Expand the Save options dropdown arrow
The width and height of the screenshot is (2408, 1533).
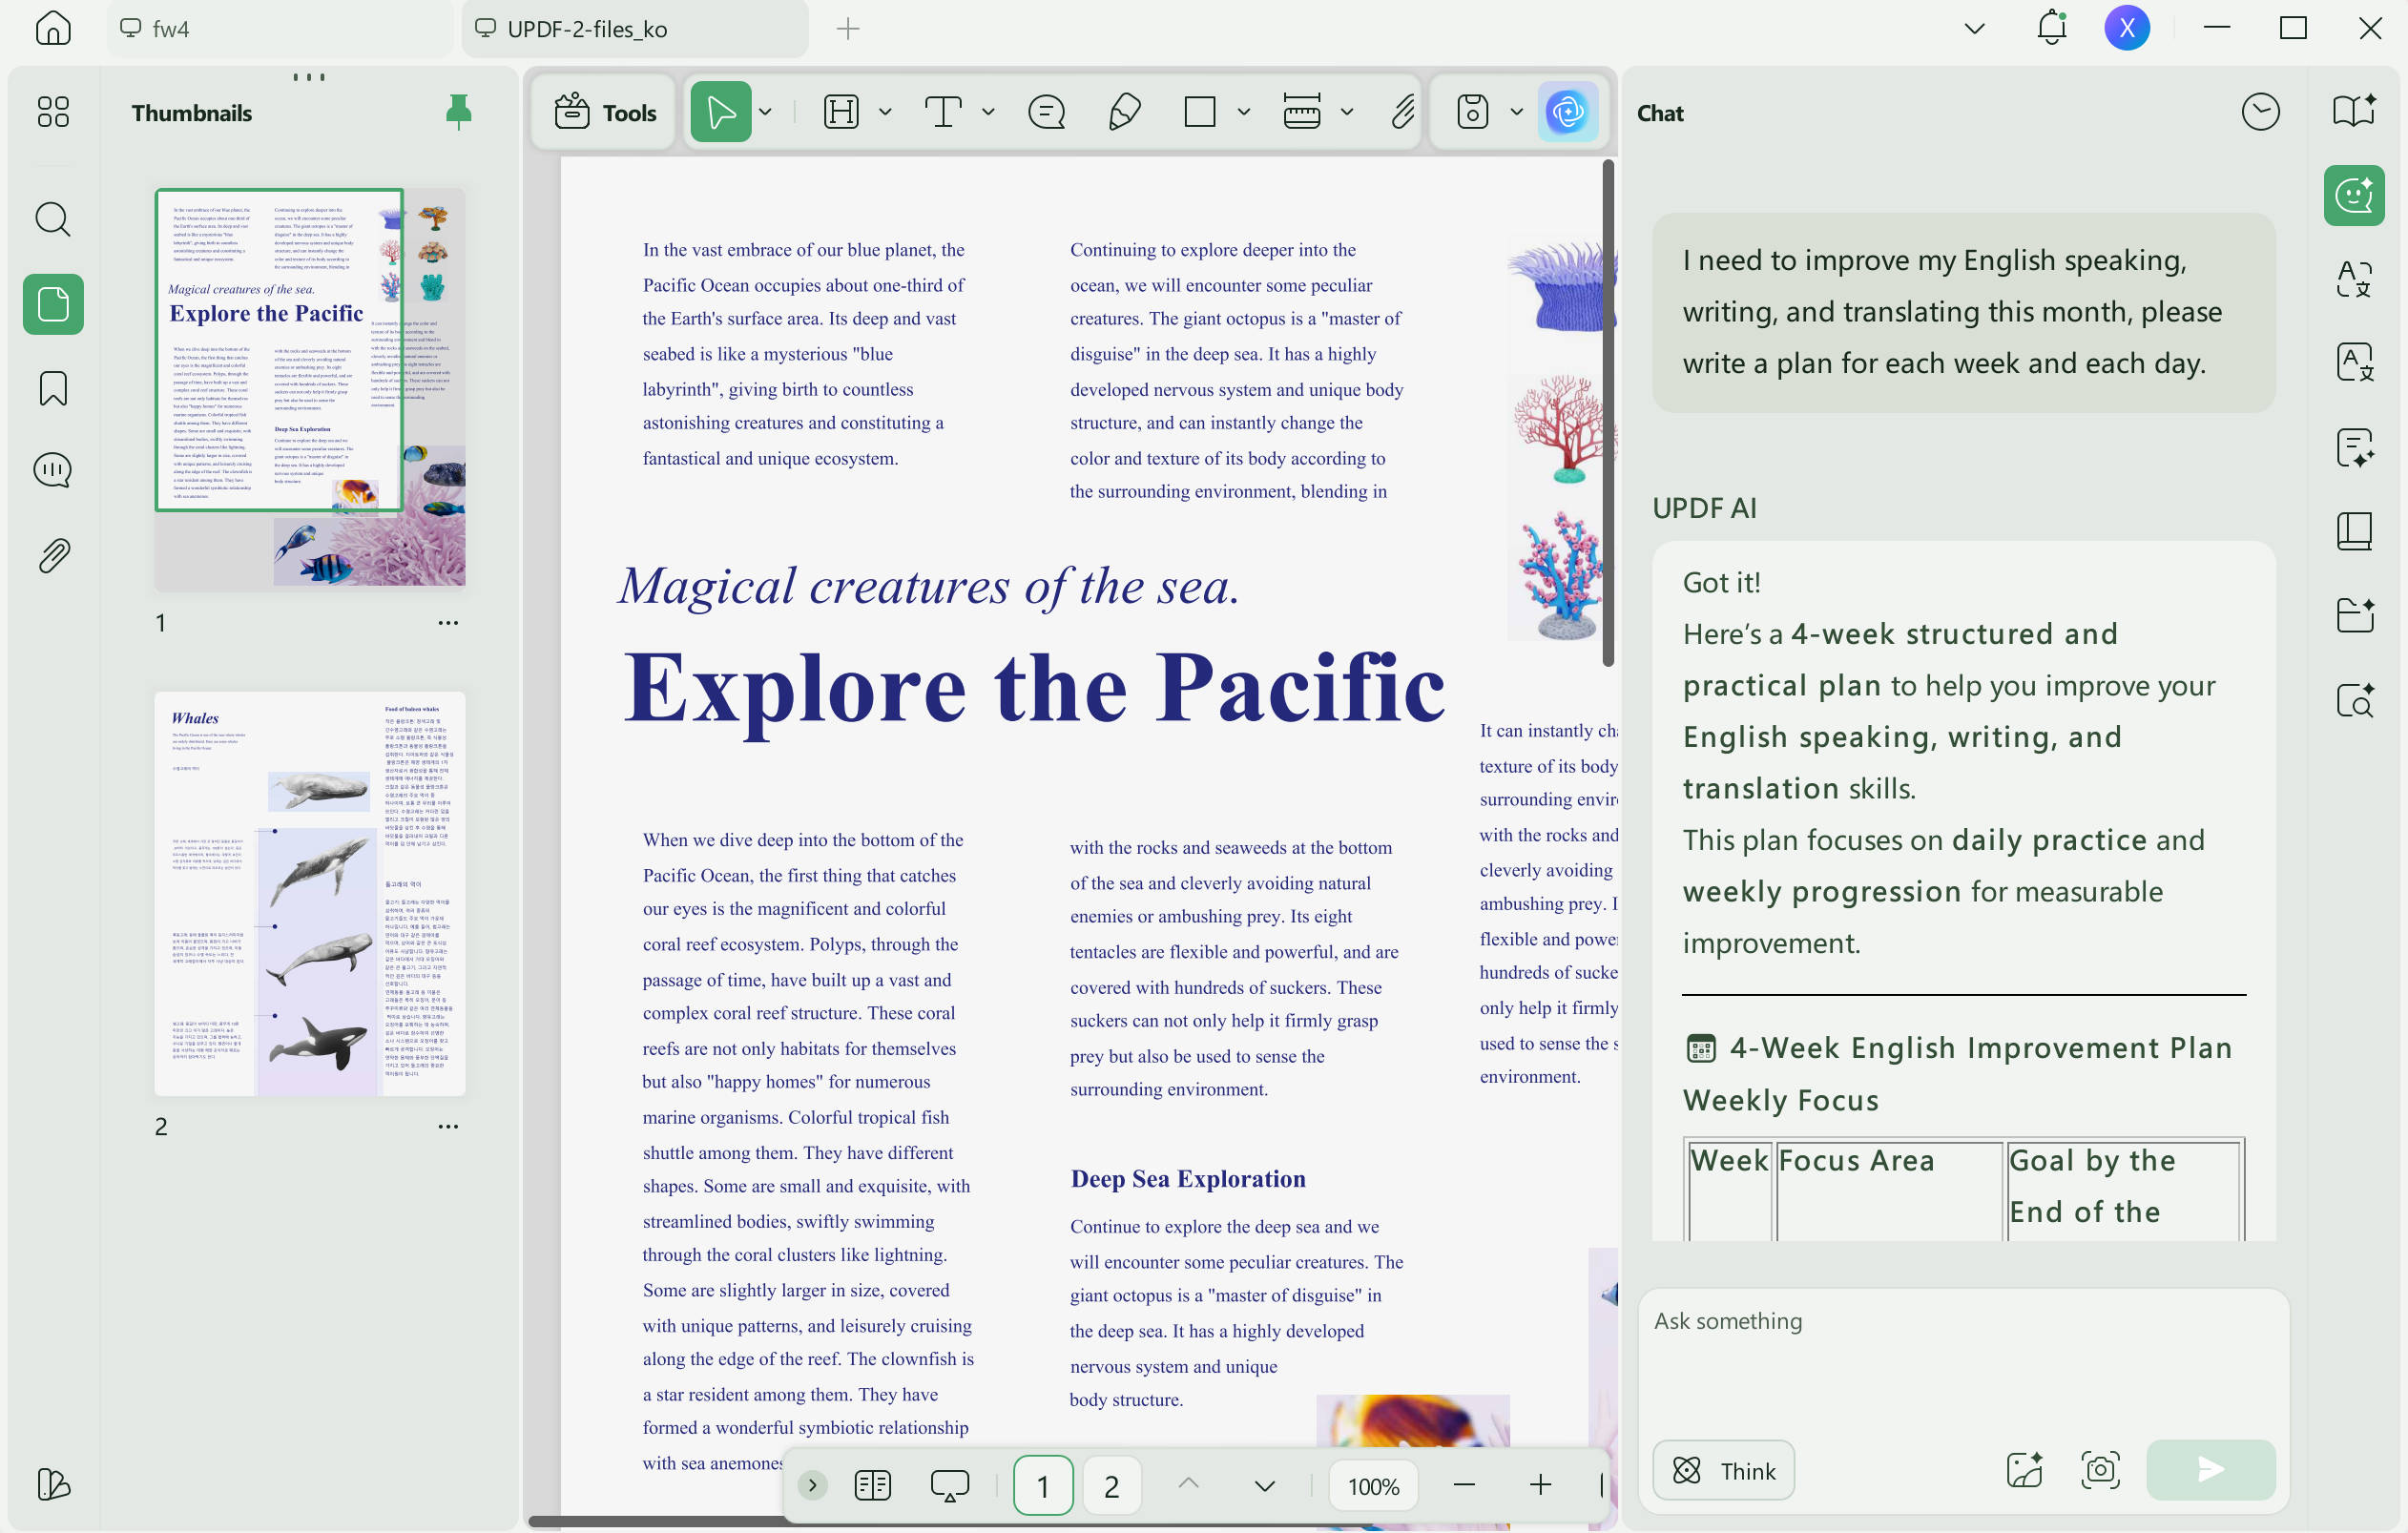click(x=1517, y=112)
